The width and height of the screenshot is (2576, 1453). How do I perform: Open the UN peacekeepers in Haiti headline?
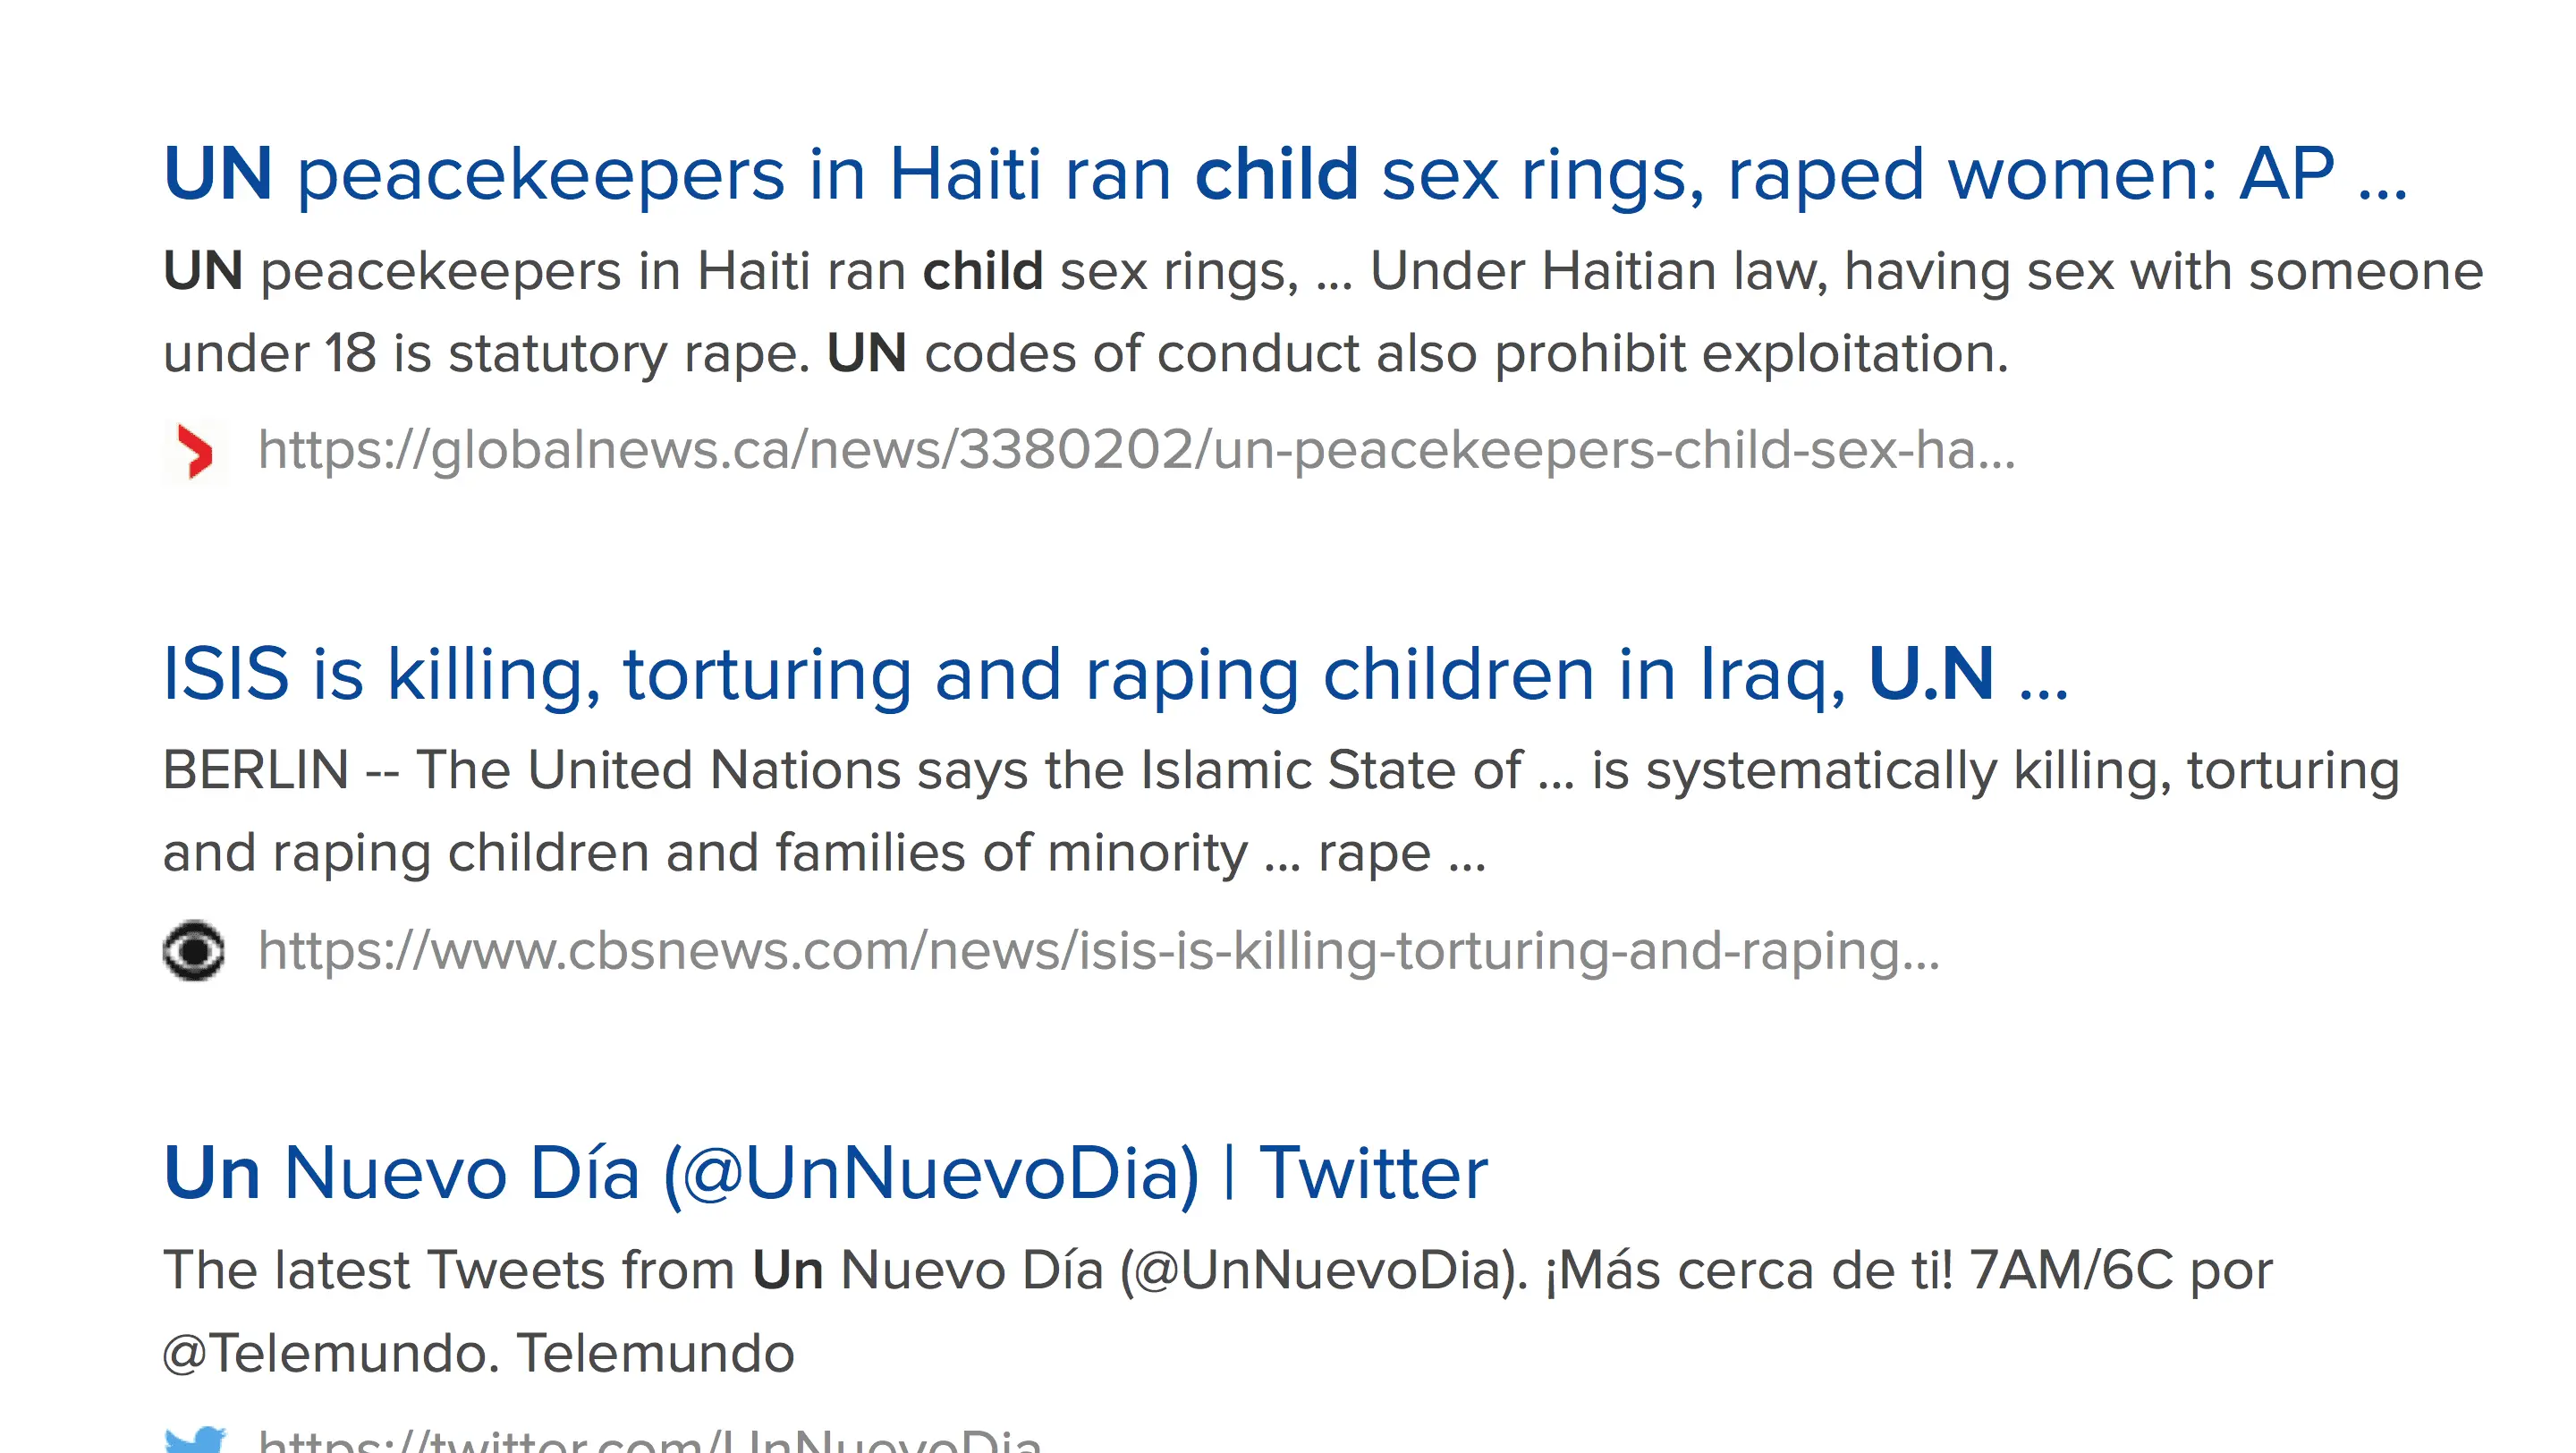coord(1284,174)
